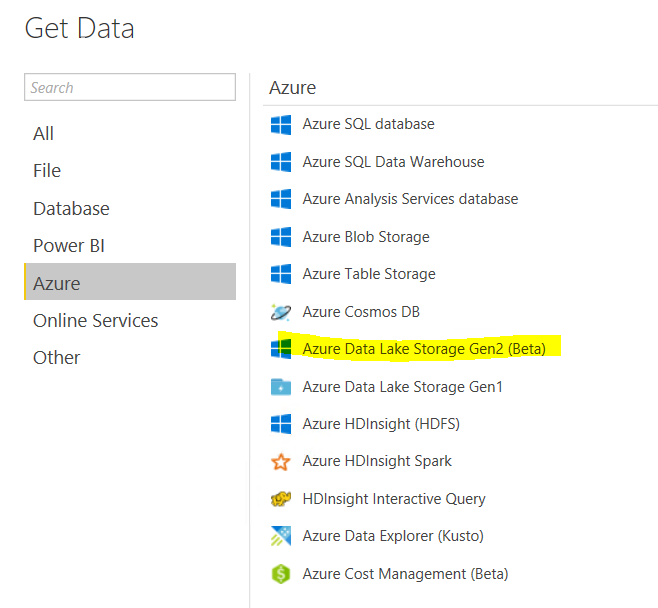Select Azure Data Lake Storage Gen2 (Beta) text
658x608 pixels.
tap(424, 349)
